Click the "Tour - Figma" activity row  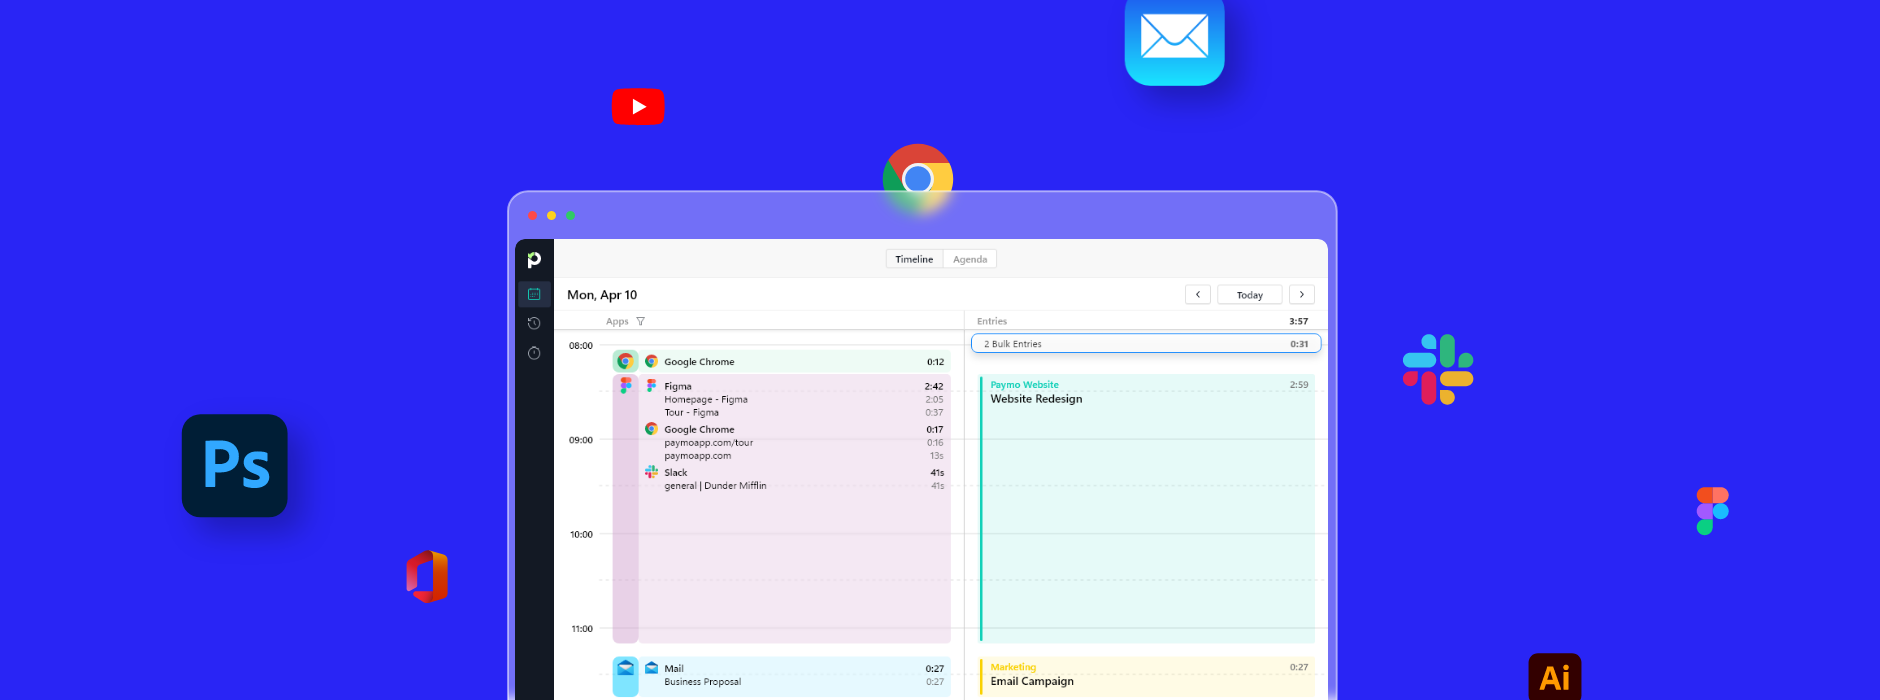click(x=804, y=412)
